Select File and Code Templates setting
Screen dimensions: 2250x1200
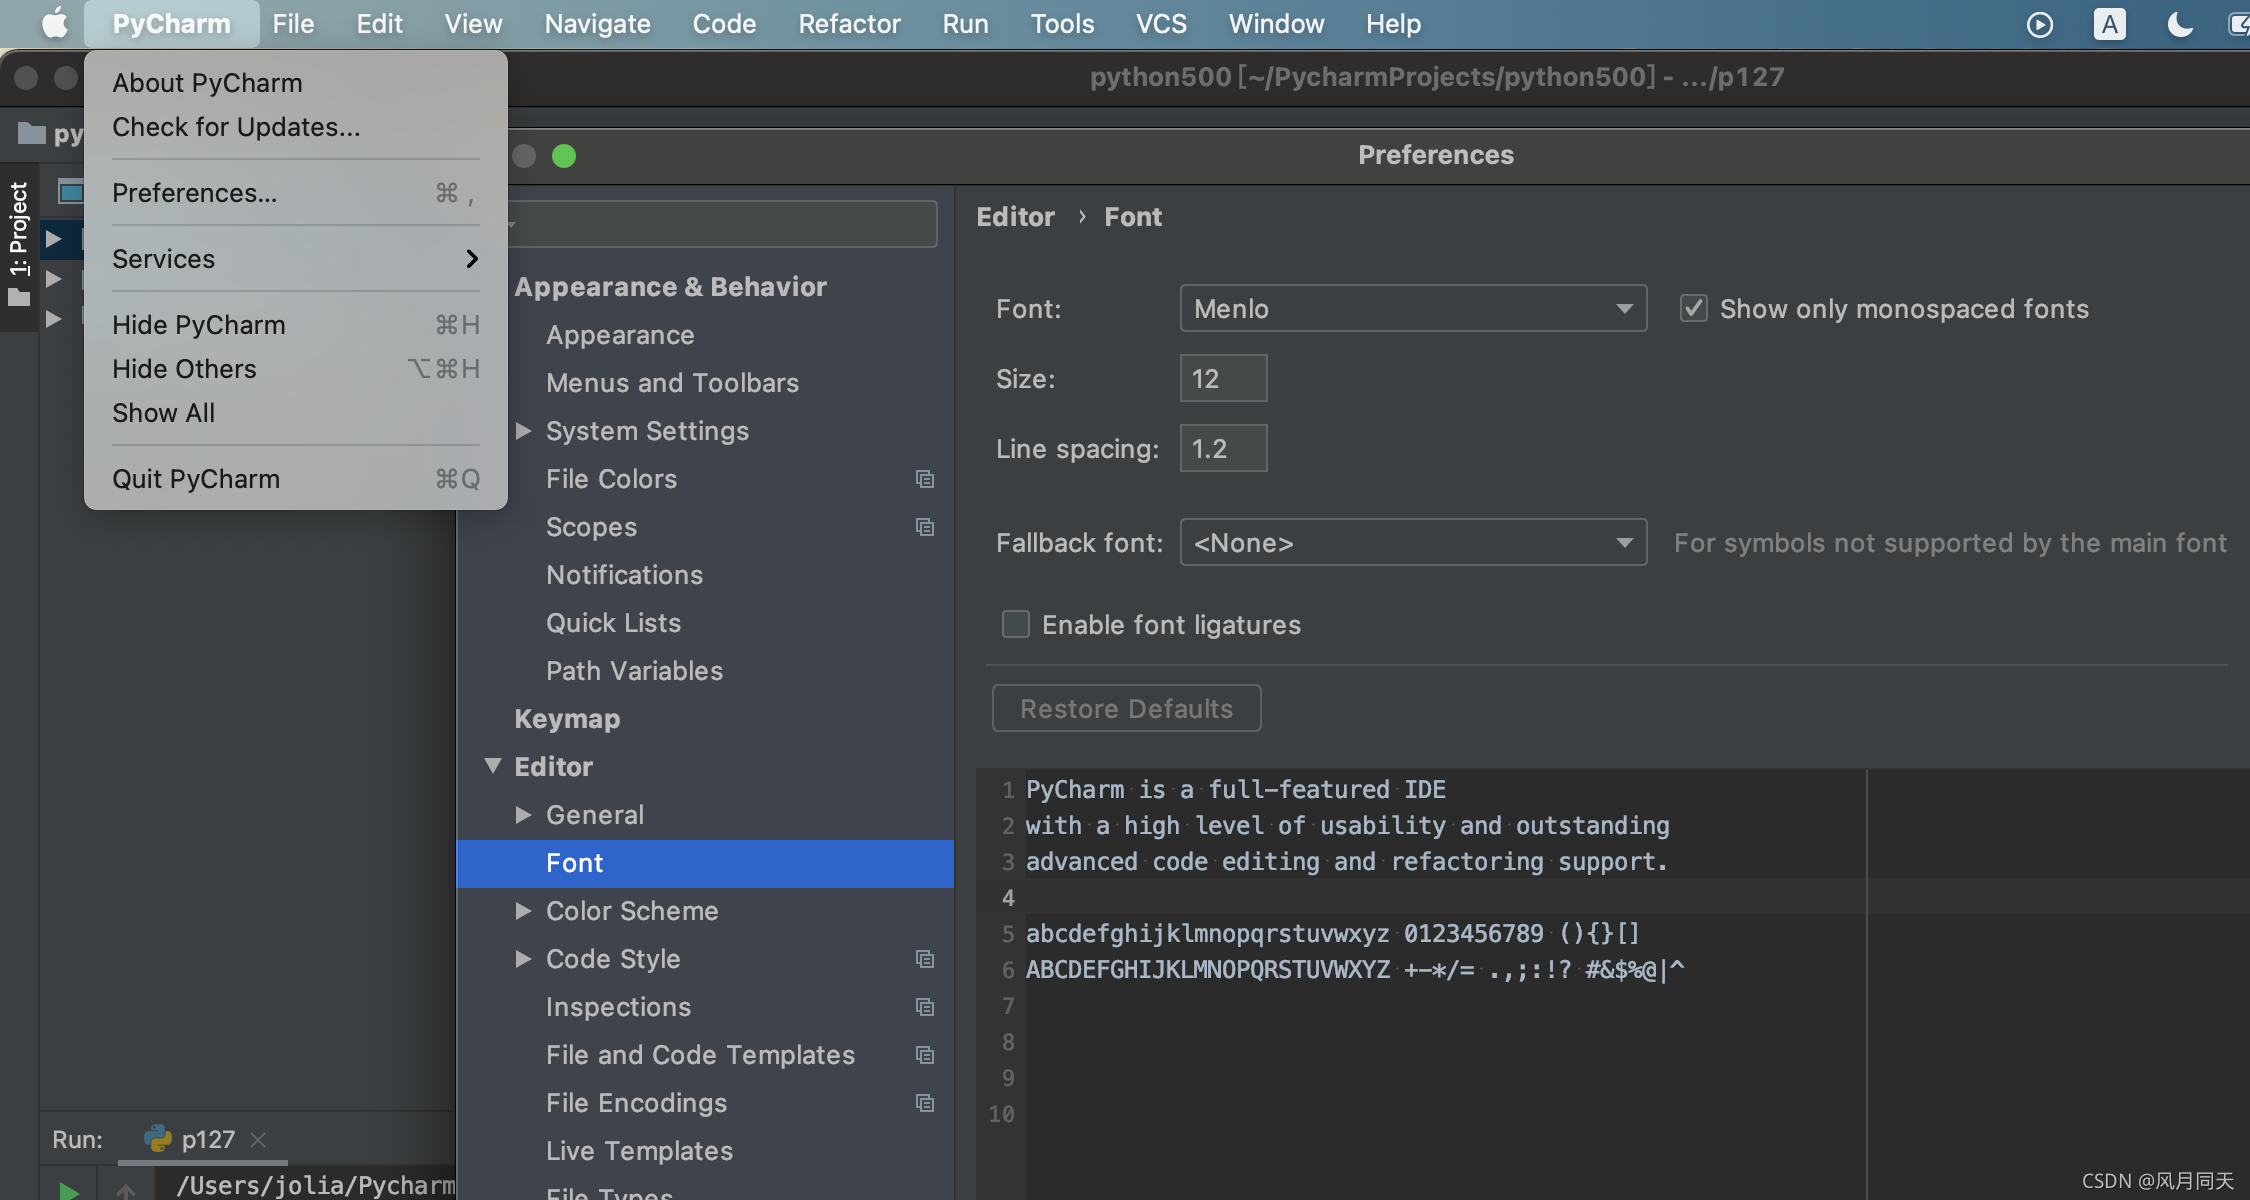700,1055
